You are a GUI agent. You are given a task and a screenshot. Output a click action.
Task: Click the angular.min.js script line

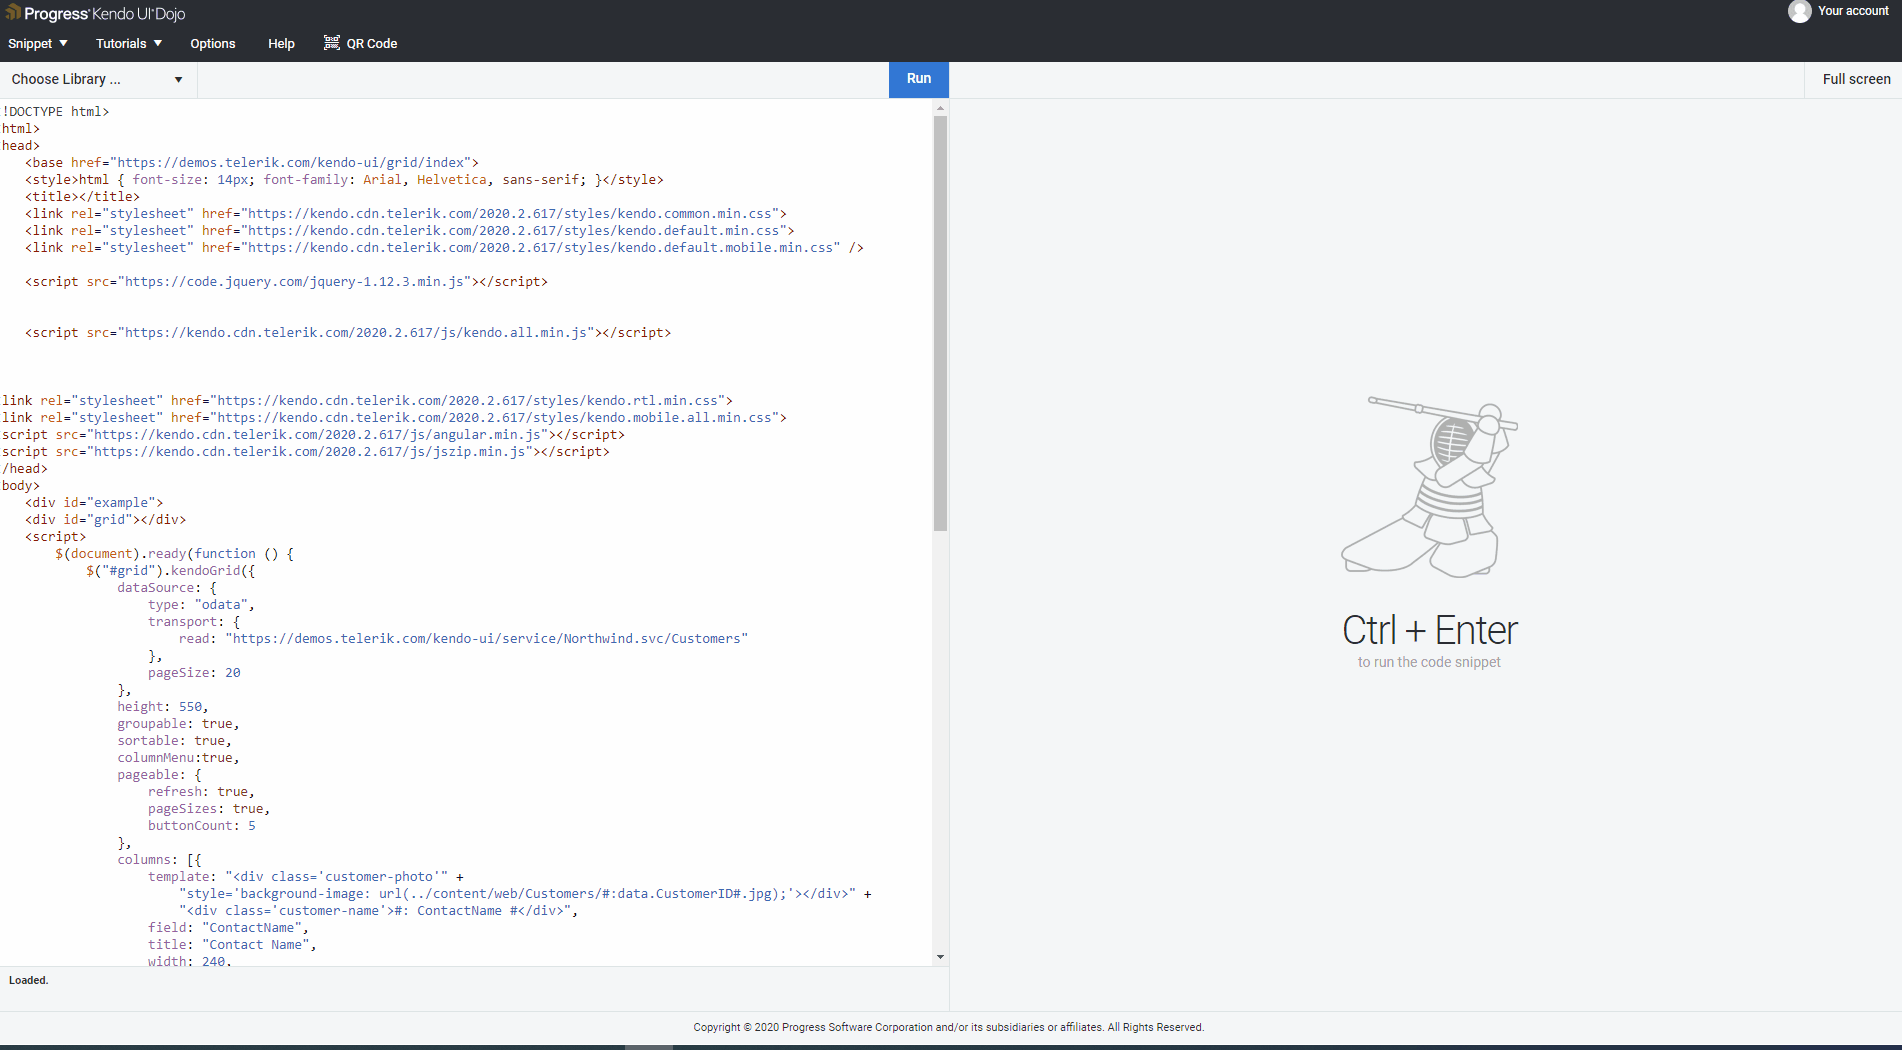point(313,435)
